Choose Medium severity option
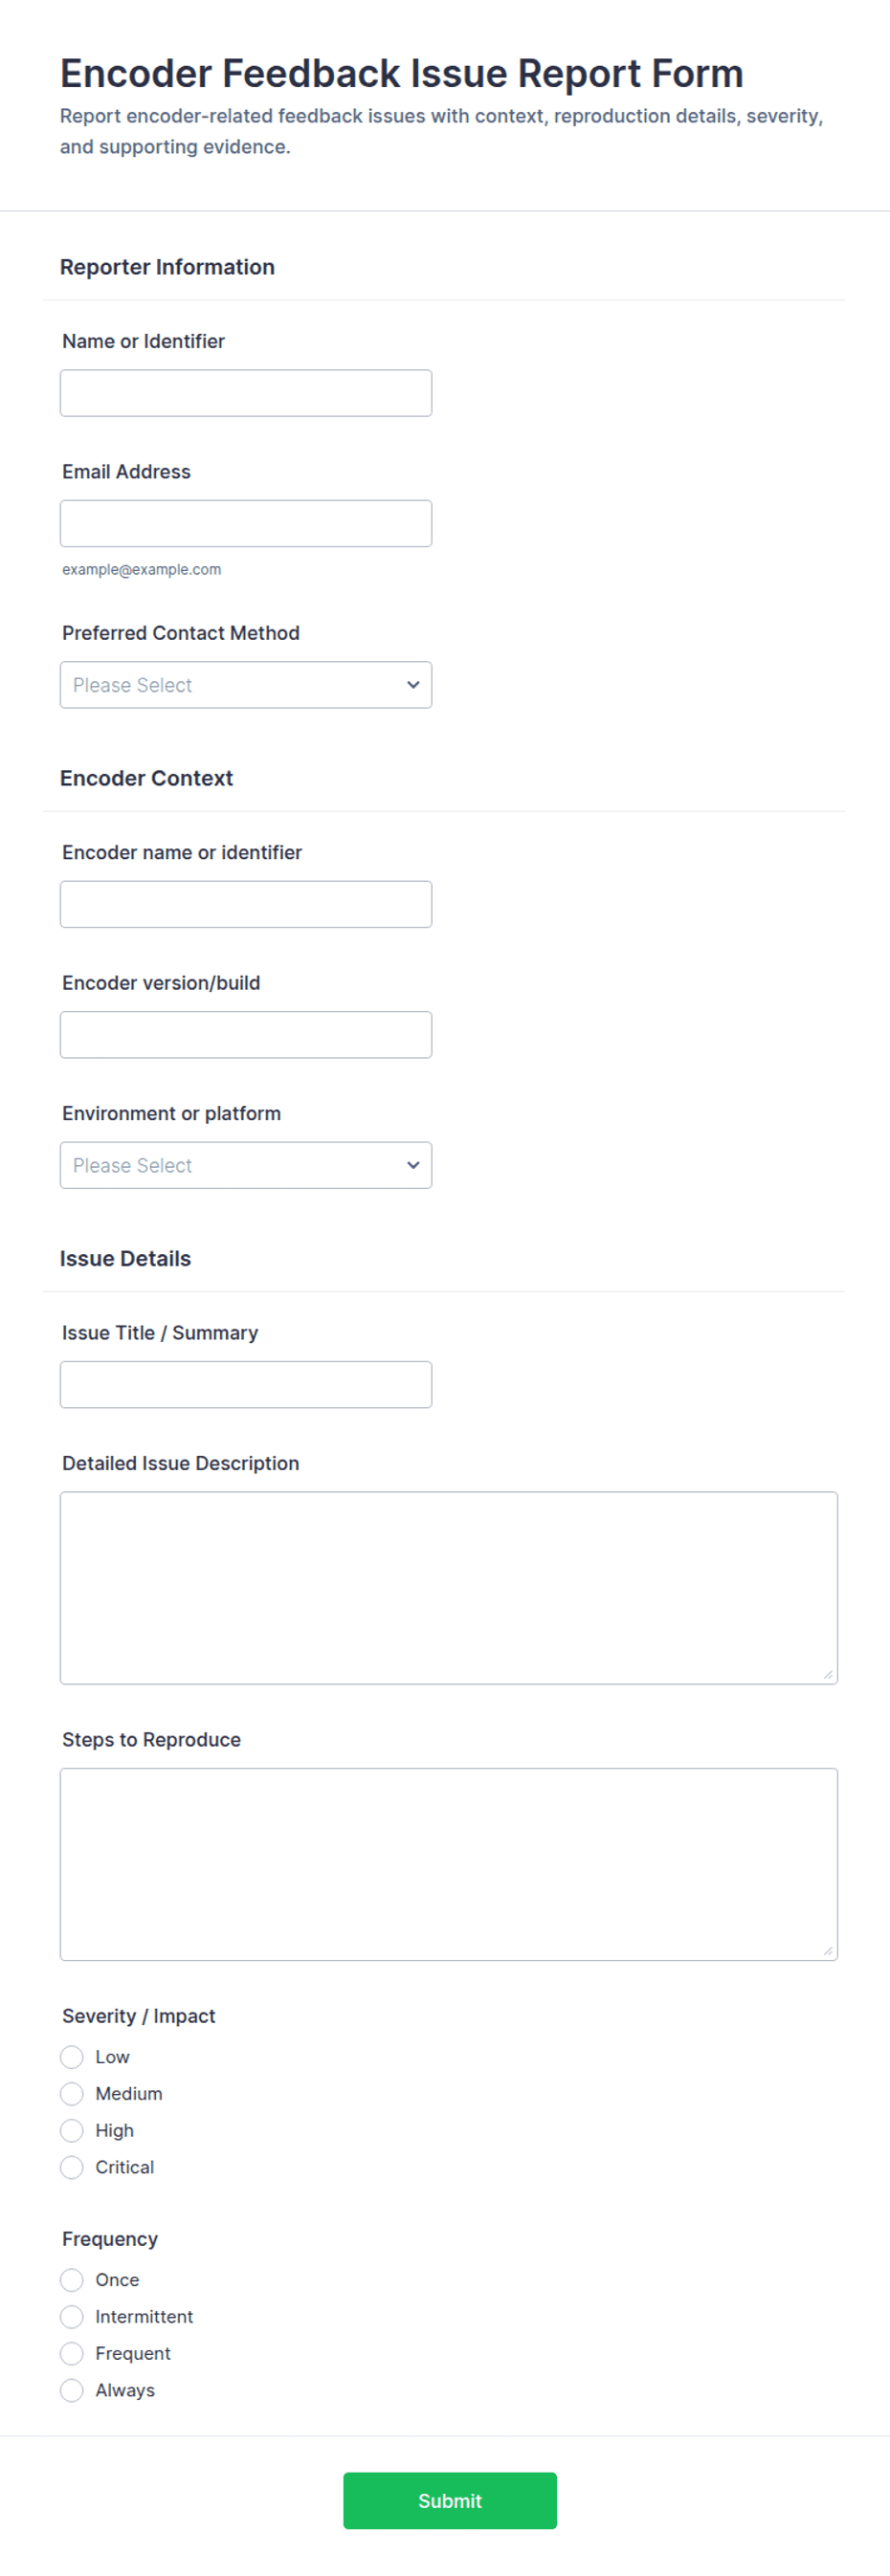890x2576 pixels. (x=72, y=2094)
